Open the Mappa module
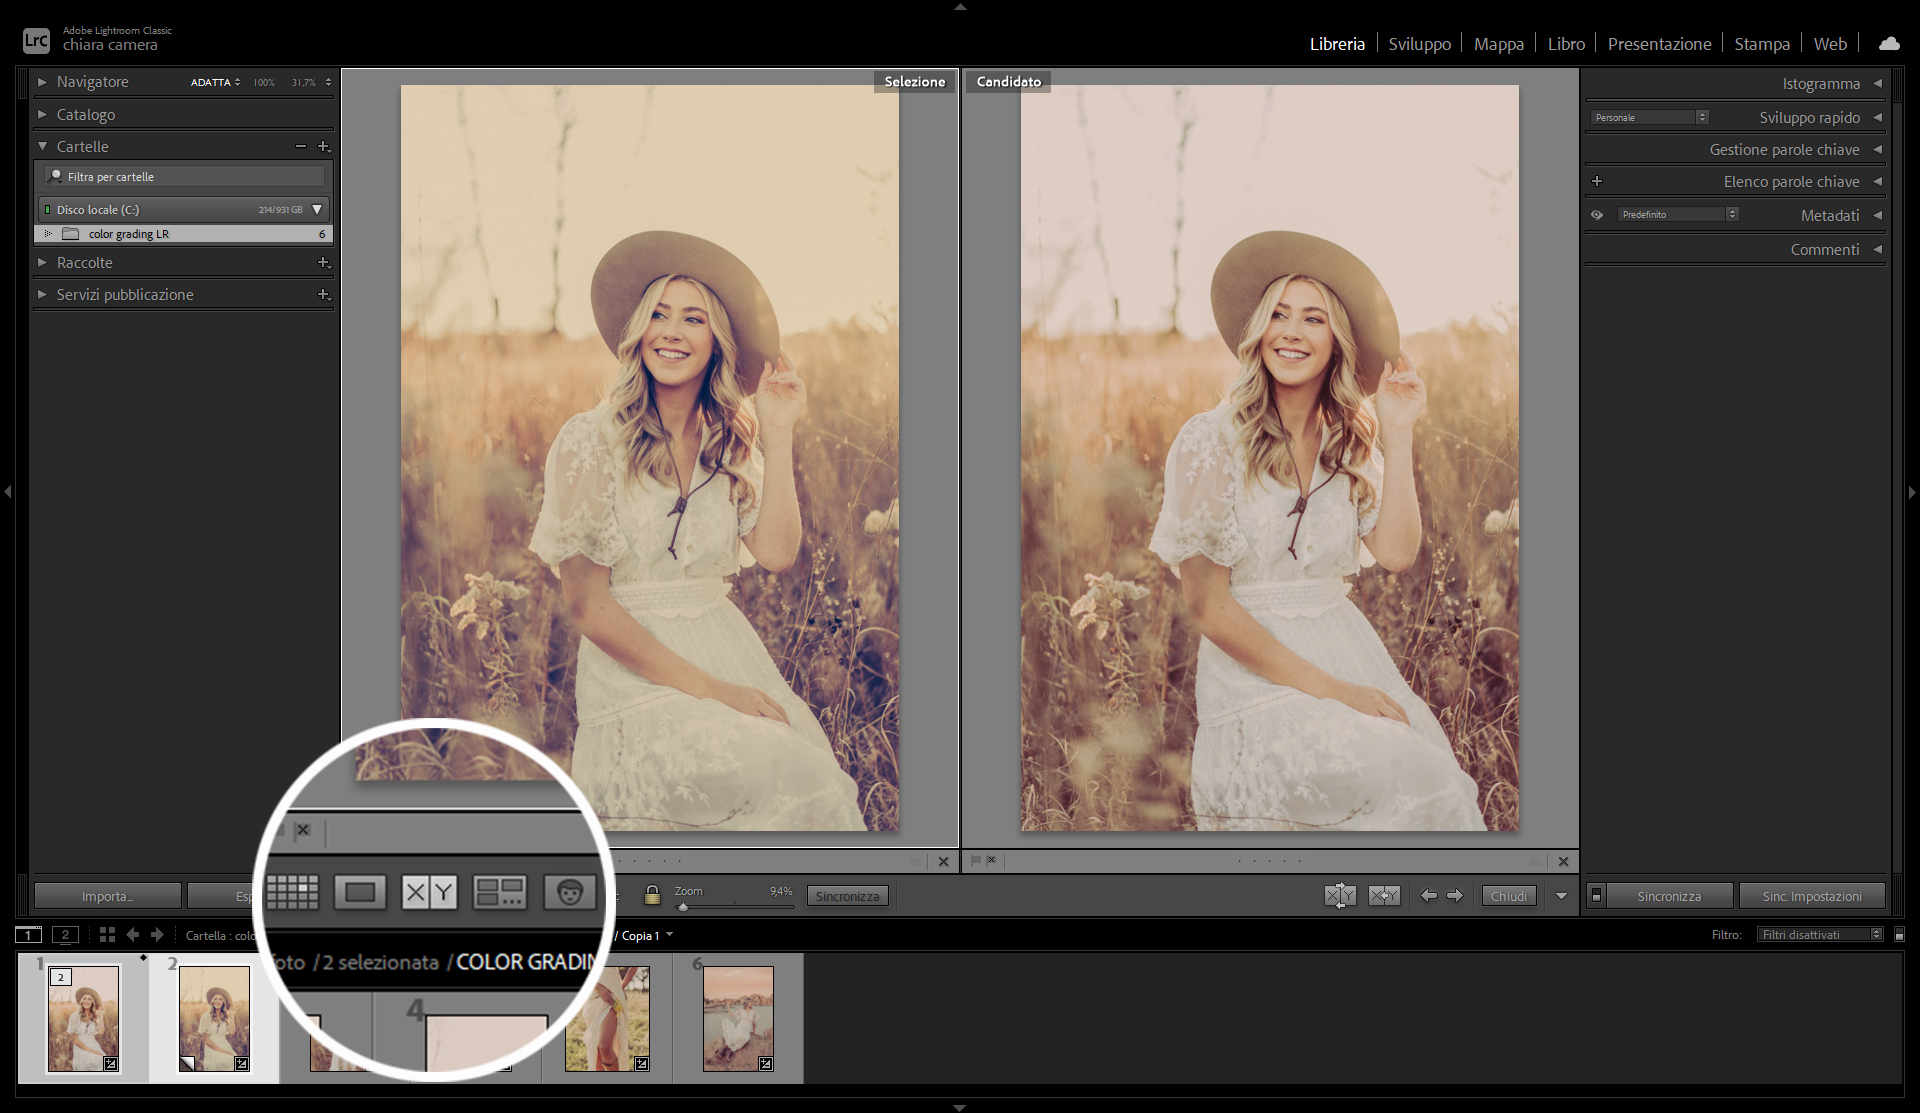 click(x=1498, y=44)
